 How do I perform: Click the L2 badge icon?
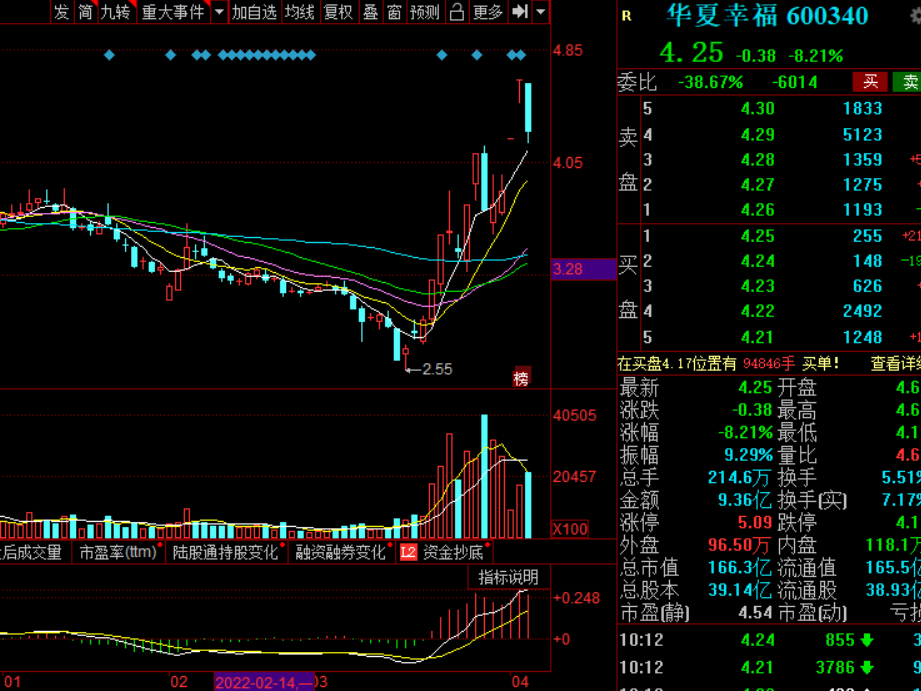[408, 552]
